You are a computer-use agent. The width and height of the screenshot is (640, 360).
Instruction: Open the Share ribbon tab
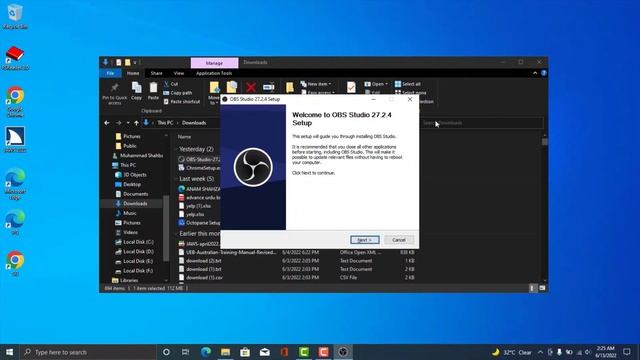click(x=156, y=73)
